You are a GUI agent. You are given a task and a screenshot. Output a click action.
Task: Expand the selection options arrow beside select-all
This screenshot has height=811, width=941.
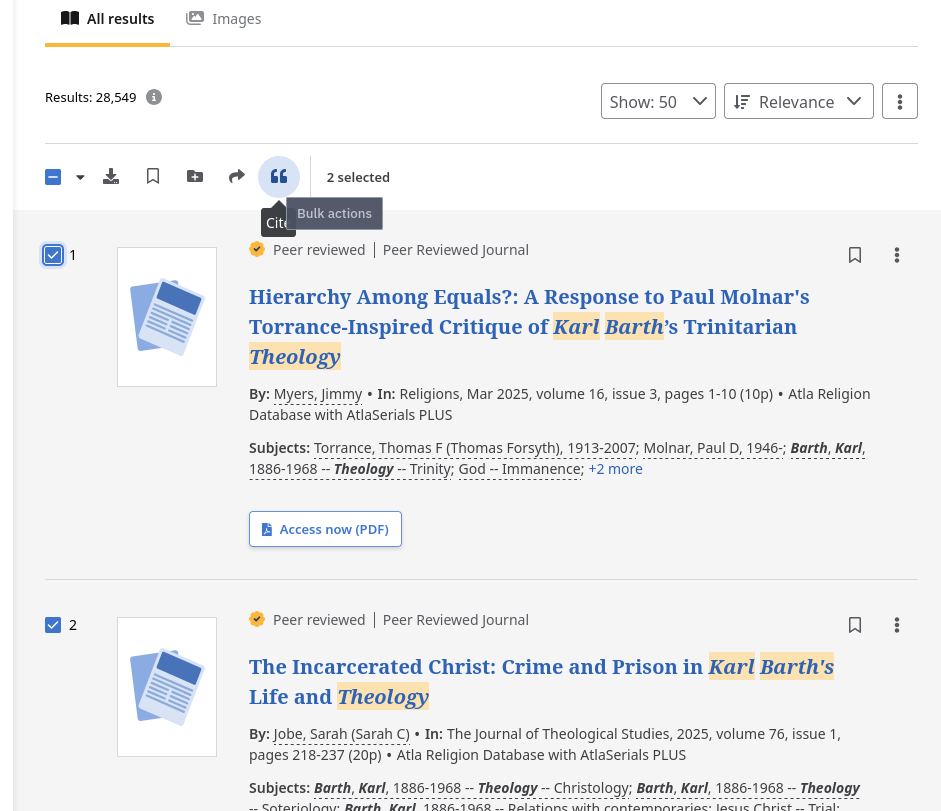(x=80, y=176)
